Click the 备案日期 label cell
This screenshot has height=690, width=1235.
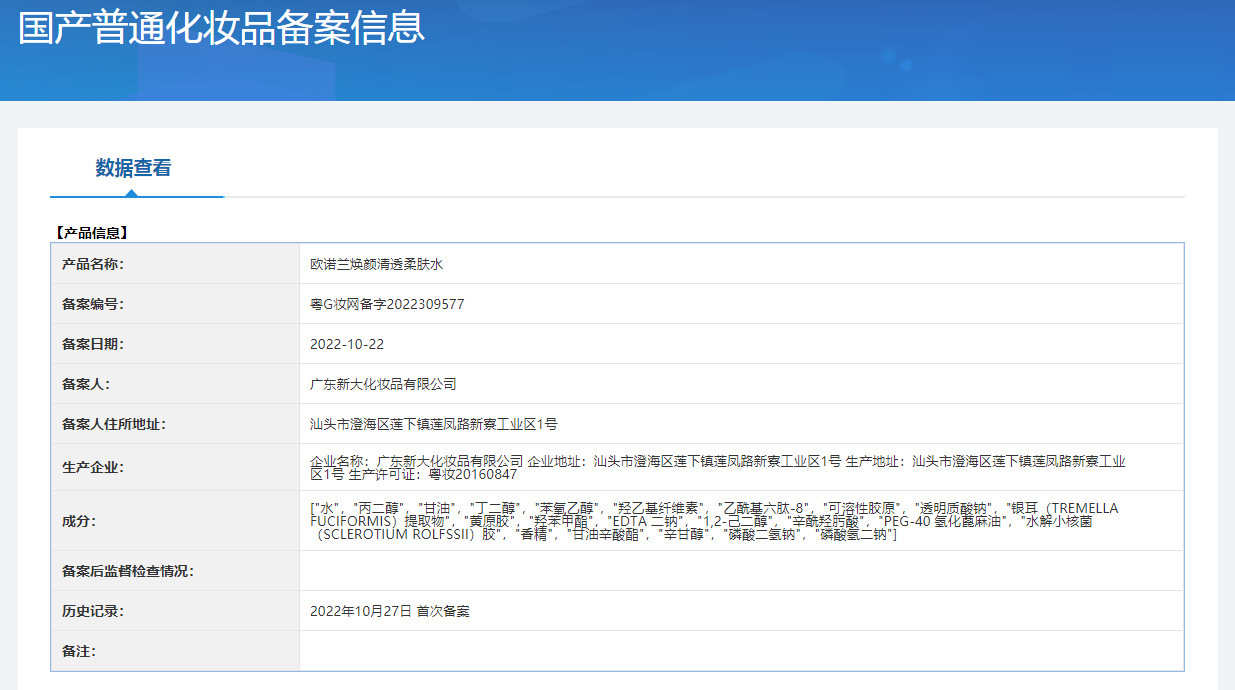[175, 344]
